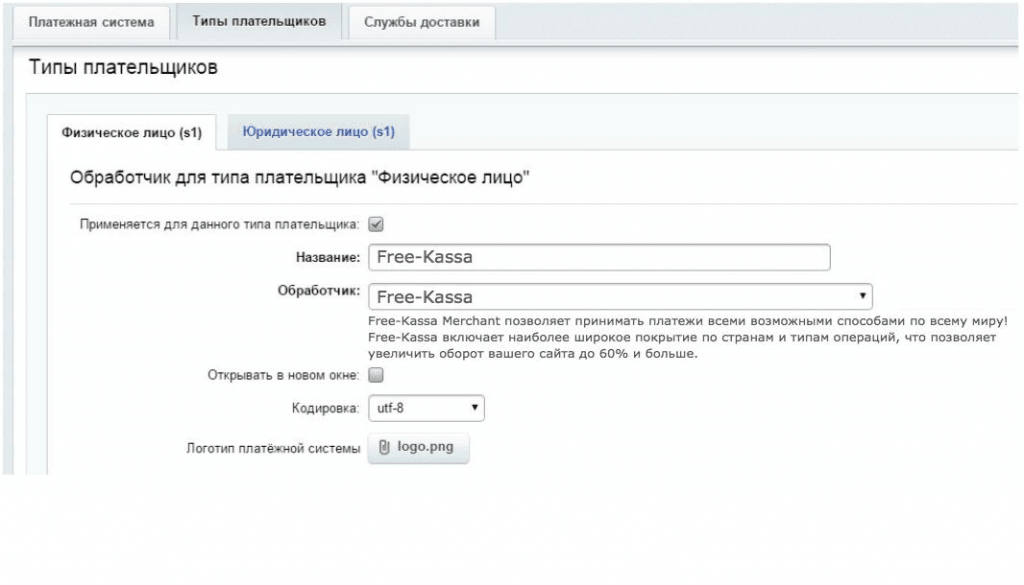Click the paperclip icon next to logo.png
1024x585 pixels.
(x=384, y=447)
